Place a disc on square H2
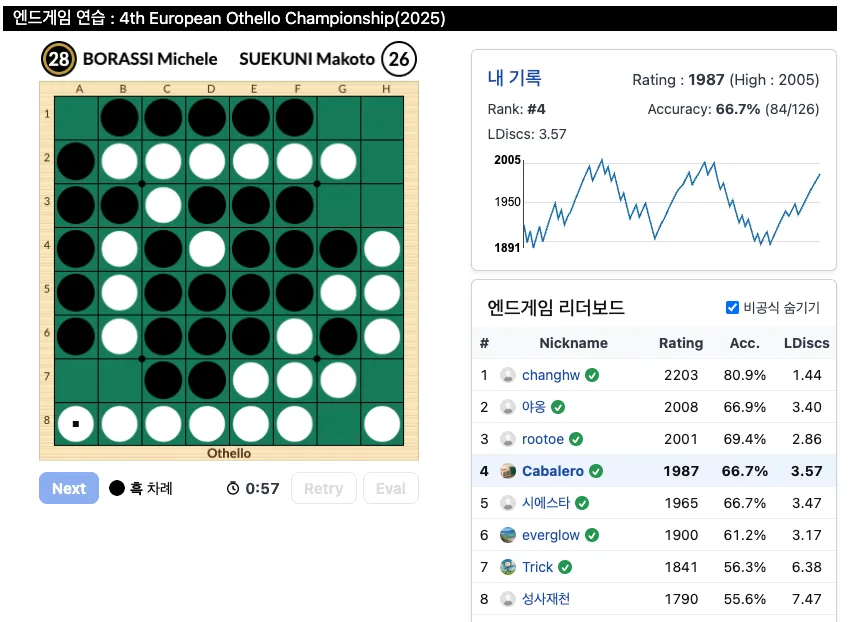The height and width of the screenshot is (622, 849). 382,161
